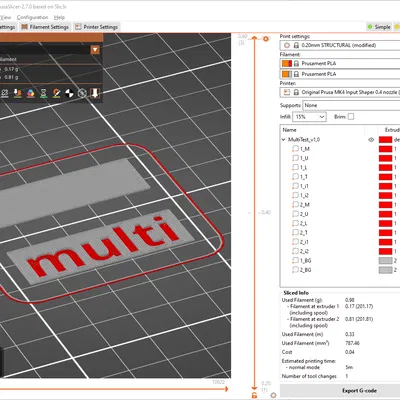Open View menu
This screenshot has height=400, width=400.
click(6, 17)
